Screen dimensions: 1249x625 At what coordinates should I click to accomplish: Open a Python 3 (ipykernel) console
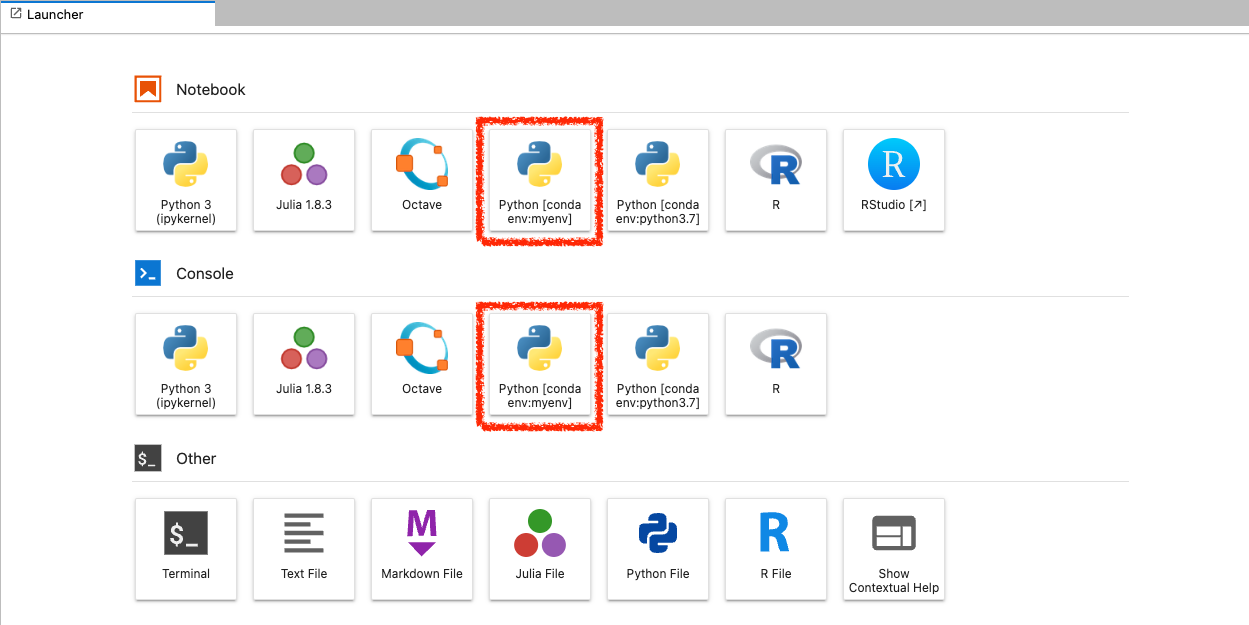(x=186, y=364)
